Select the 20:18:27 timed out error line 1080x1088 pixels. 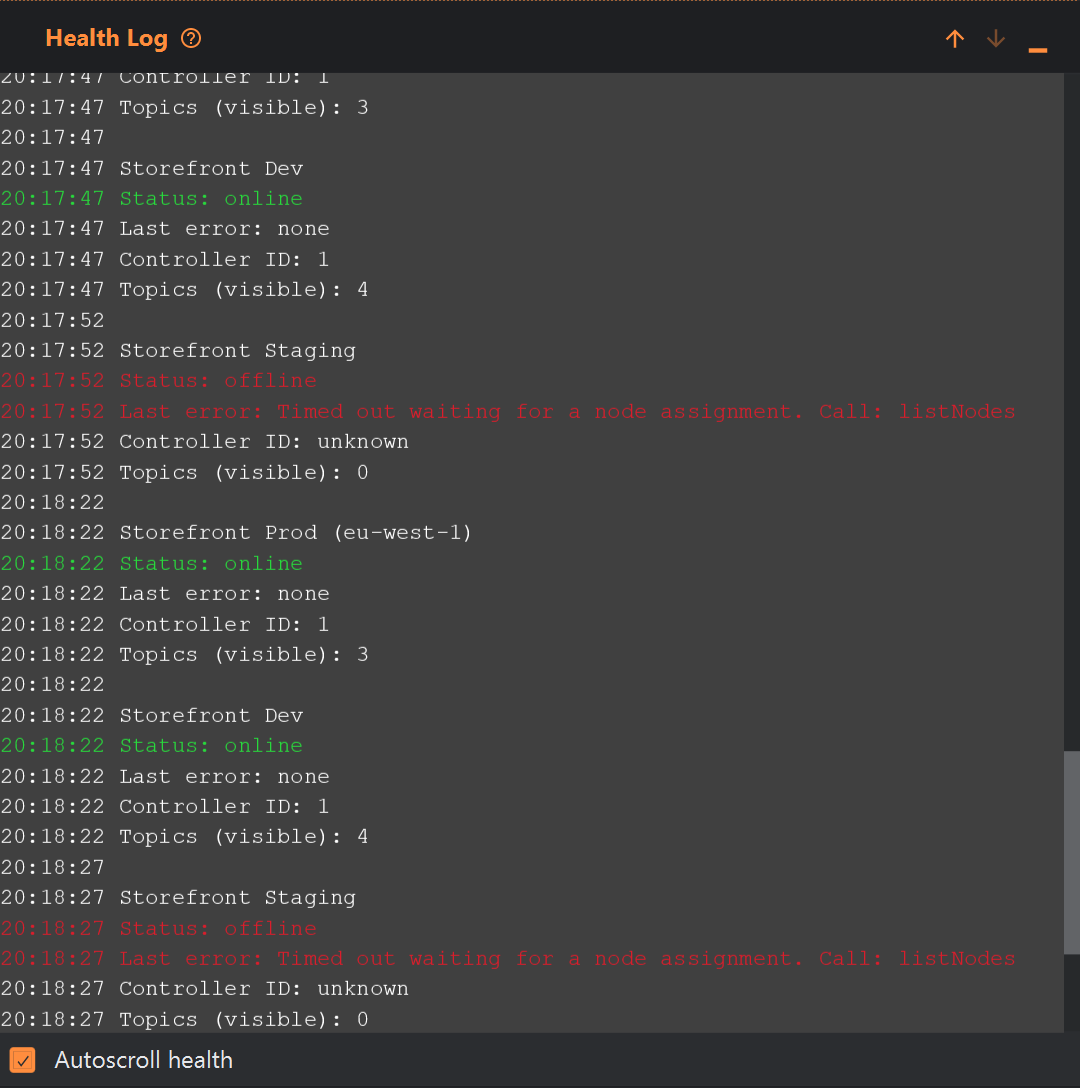508,959
